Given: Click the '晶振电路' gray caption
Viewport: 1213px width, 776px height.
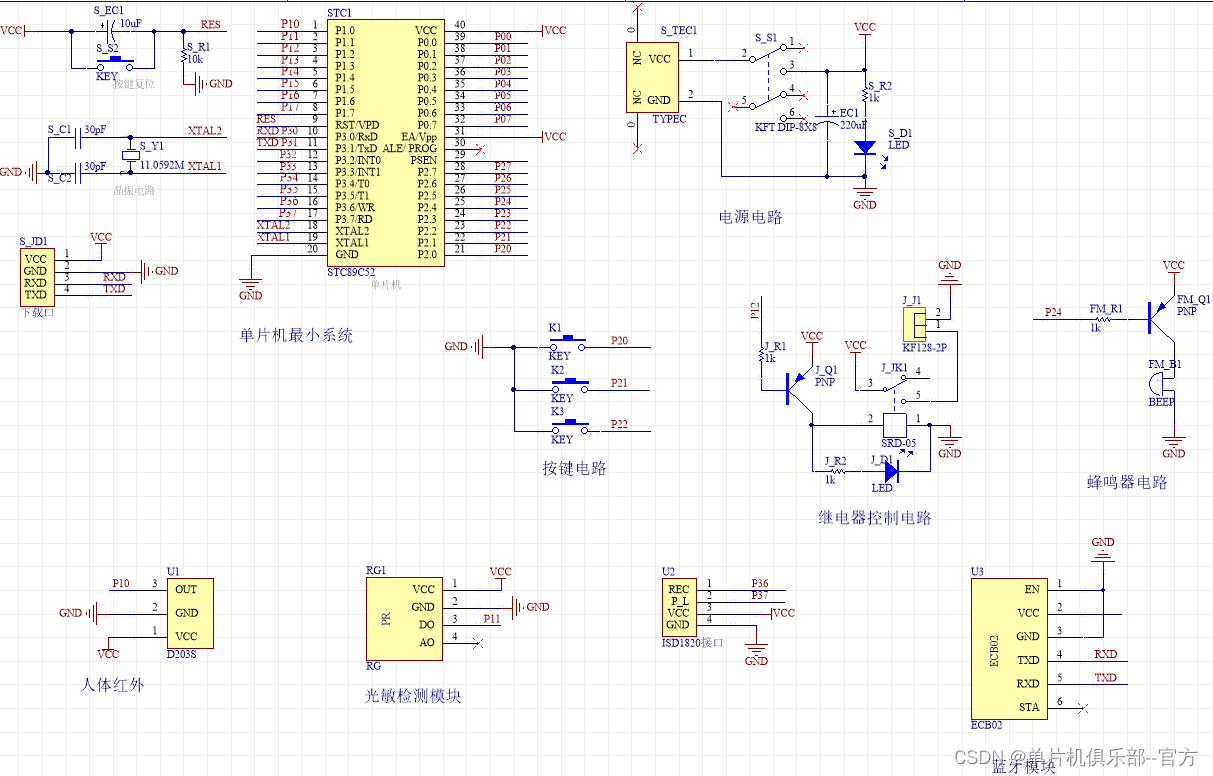Looking at the screenshot, I should (134, 190).
